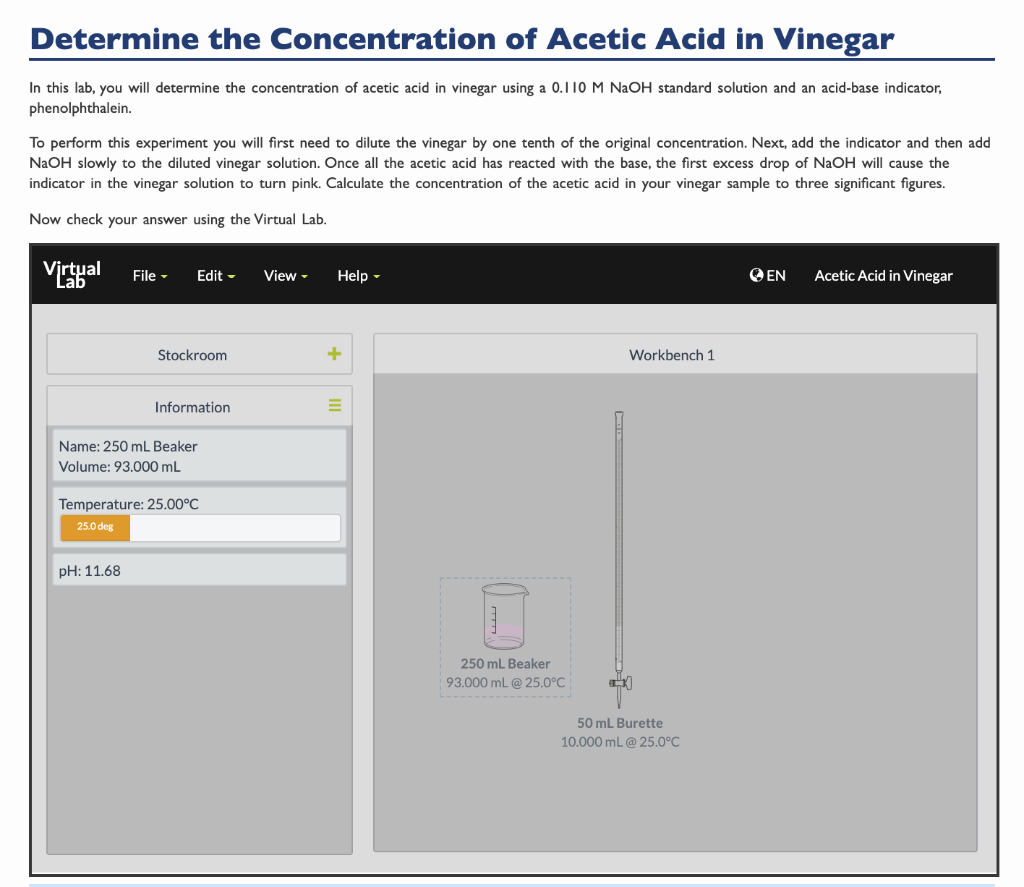1024x887 pixels.
Task: Click the Information panel menu icon
Action: pos(335,406)
